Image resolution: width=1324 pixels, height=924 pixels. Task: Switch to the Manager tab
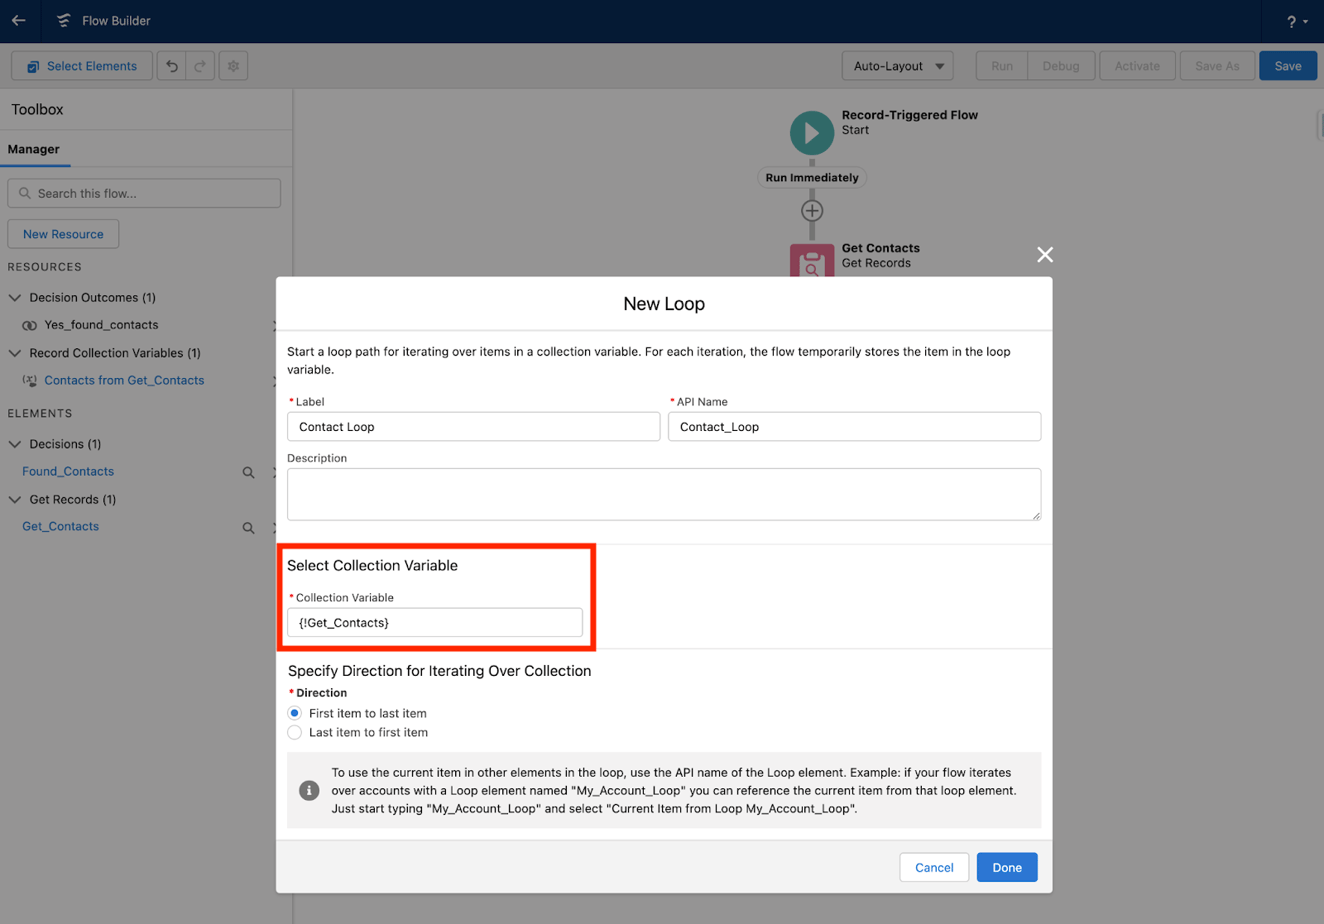tap(35, 148)
